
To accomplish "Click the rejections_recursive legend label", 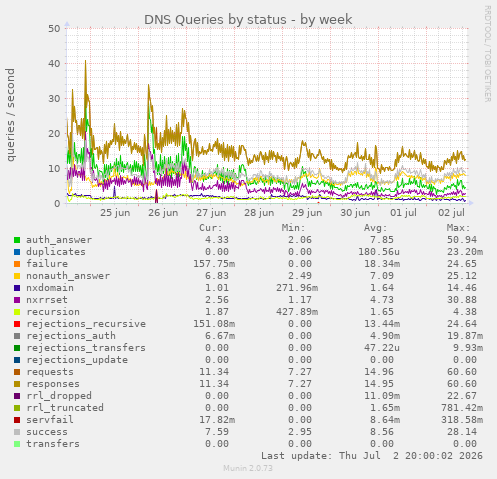I will click(x=86, y=324).
